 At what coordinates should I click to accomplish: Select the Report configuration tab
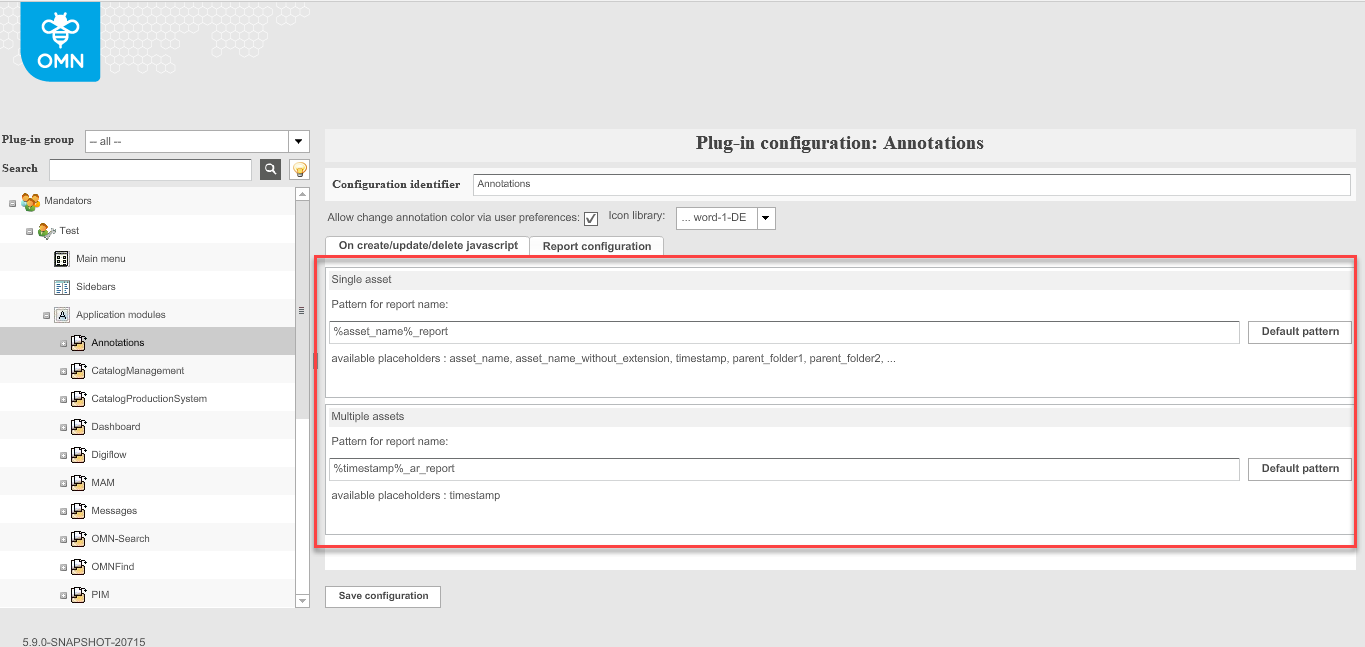pos(596,245)
